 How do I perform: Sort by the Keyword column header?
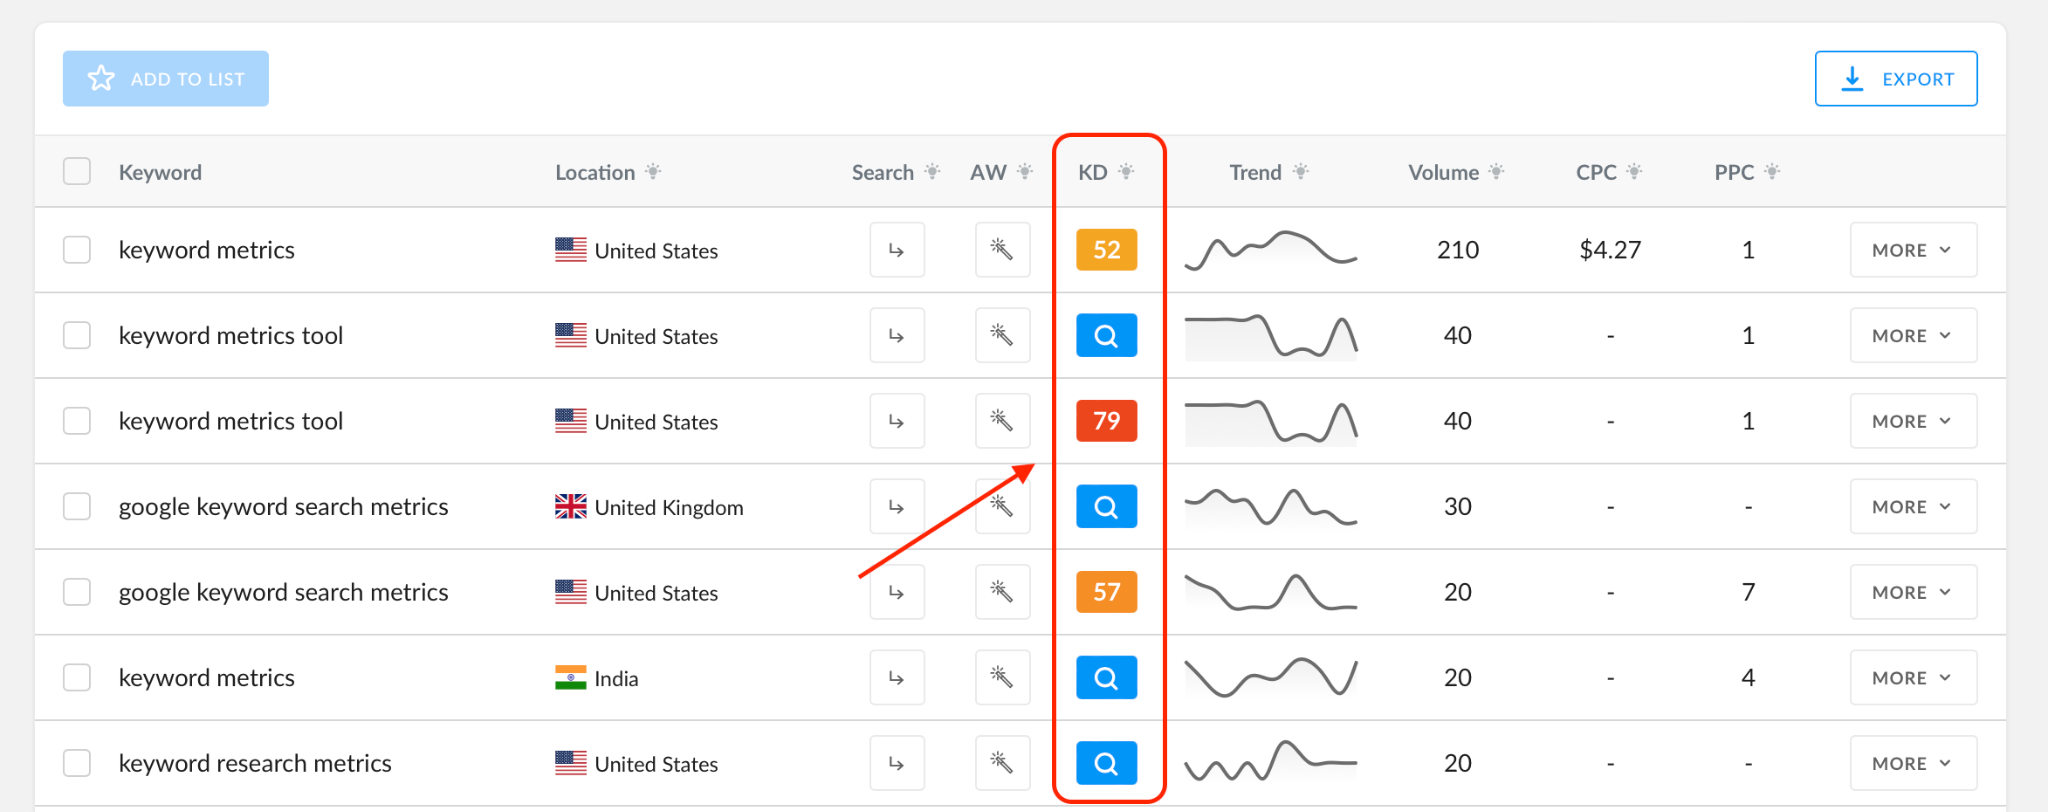(160, 172)
